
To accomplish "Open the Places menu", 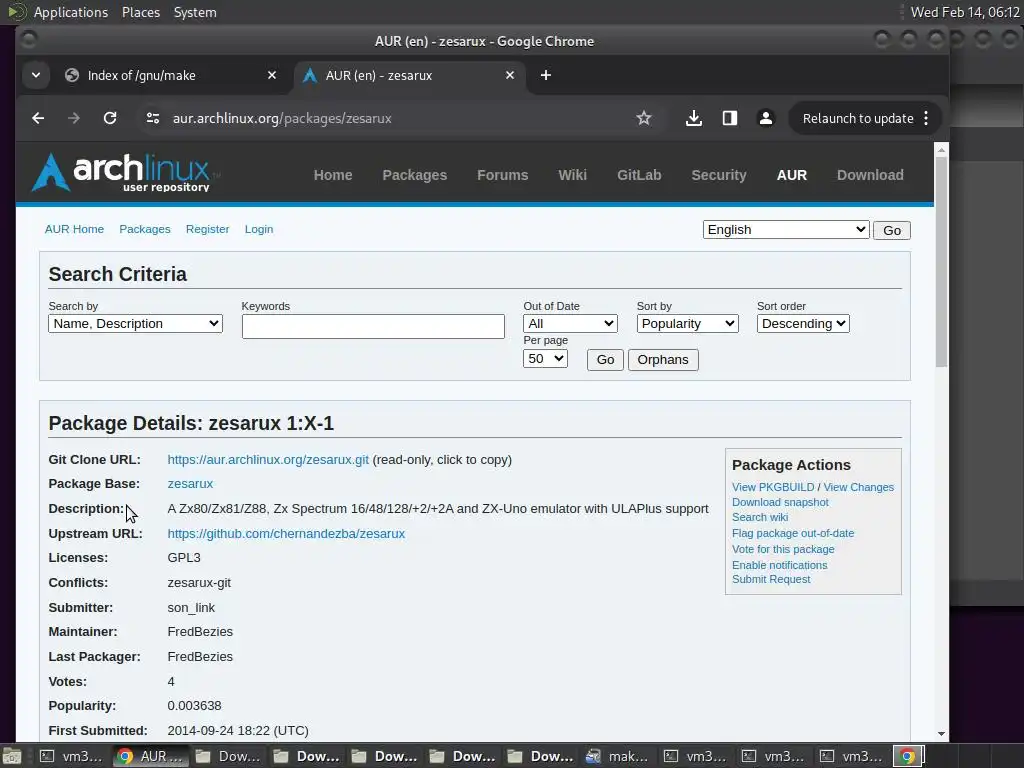I will [x=141, y=12].
